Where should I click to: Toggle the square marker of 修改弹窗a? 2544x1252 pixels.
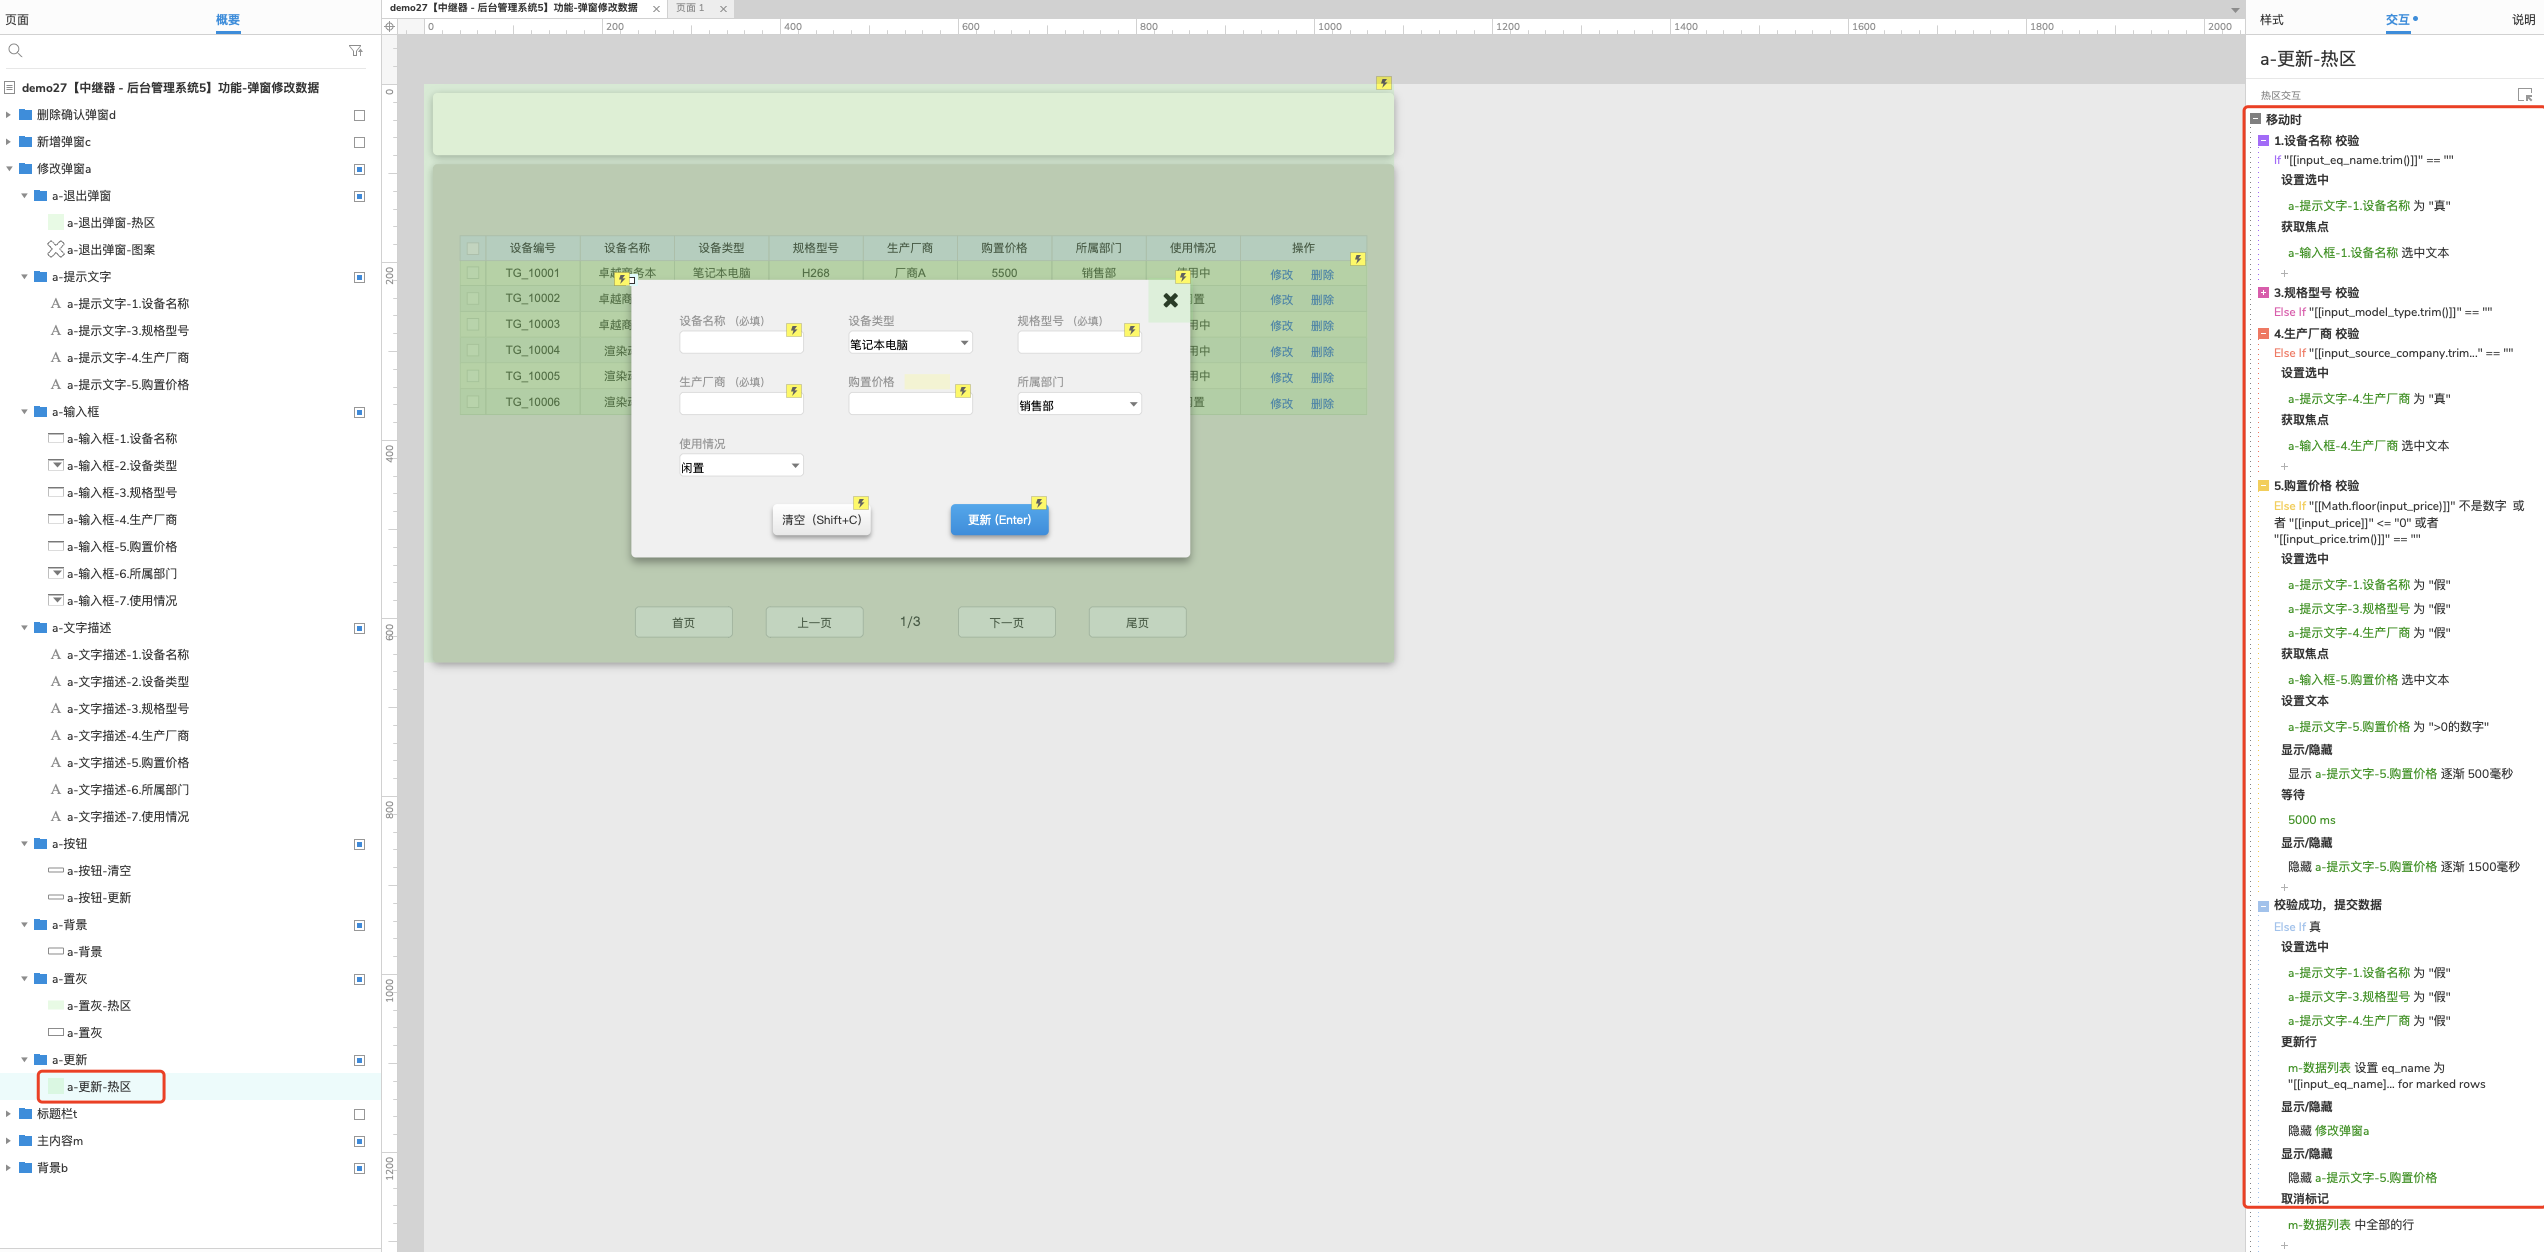pos(359,169)
